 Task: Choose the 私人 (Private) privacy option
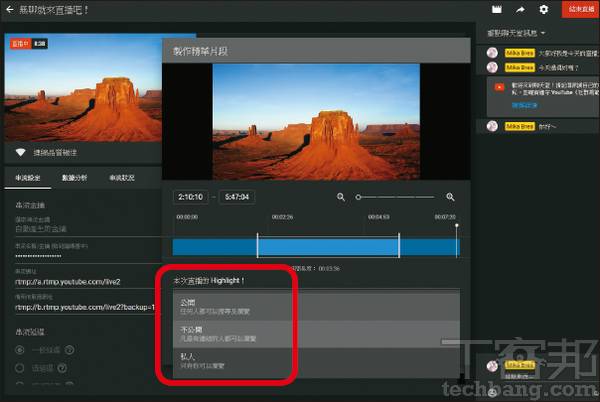coord(316,361)
